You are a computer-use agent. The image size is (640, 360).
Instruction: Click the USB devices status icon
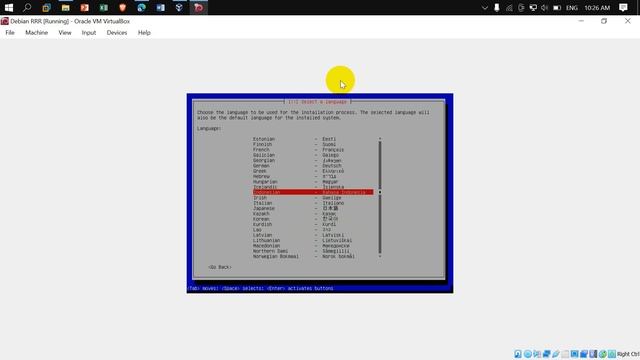[x=556, y=354]
